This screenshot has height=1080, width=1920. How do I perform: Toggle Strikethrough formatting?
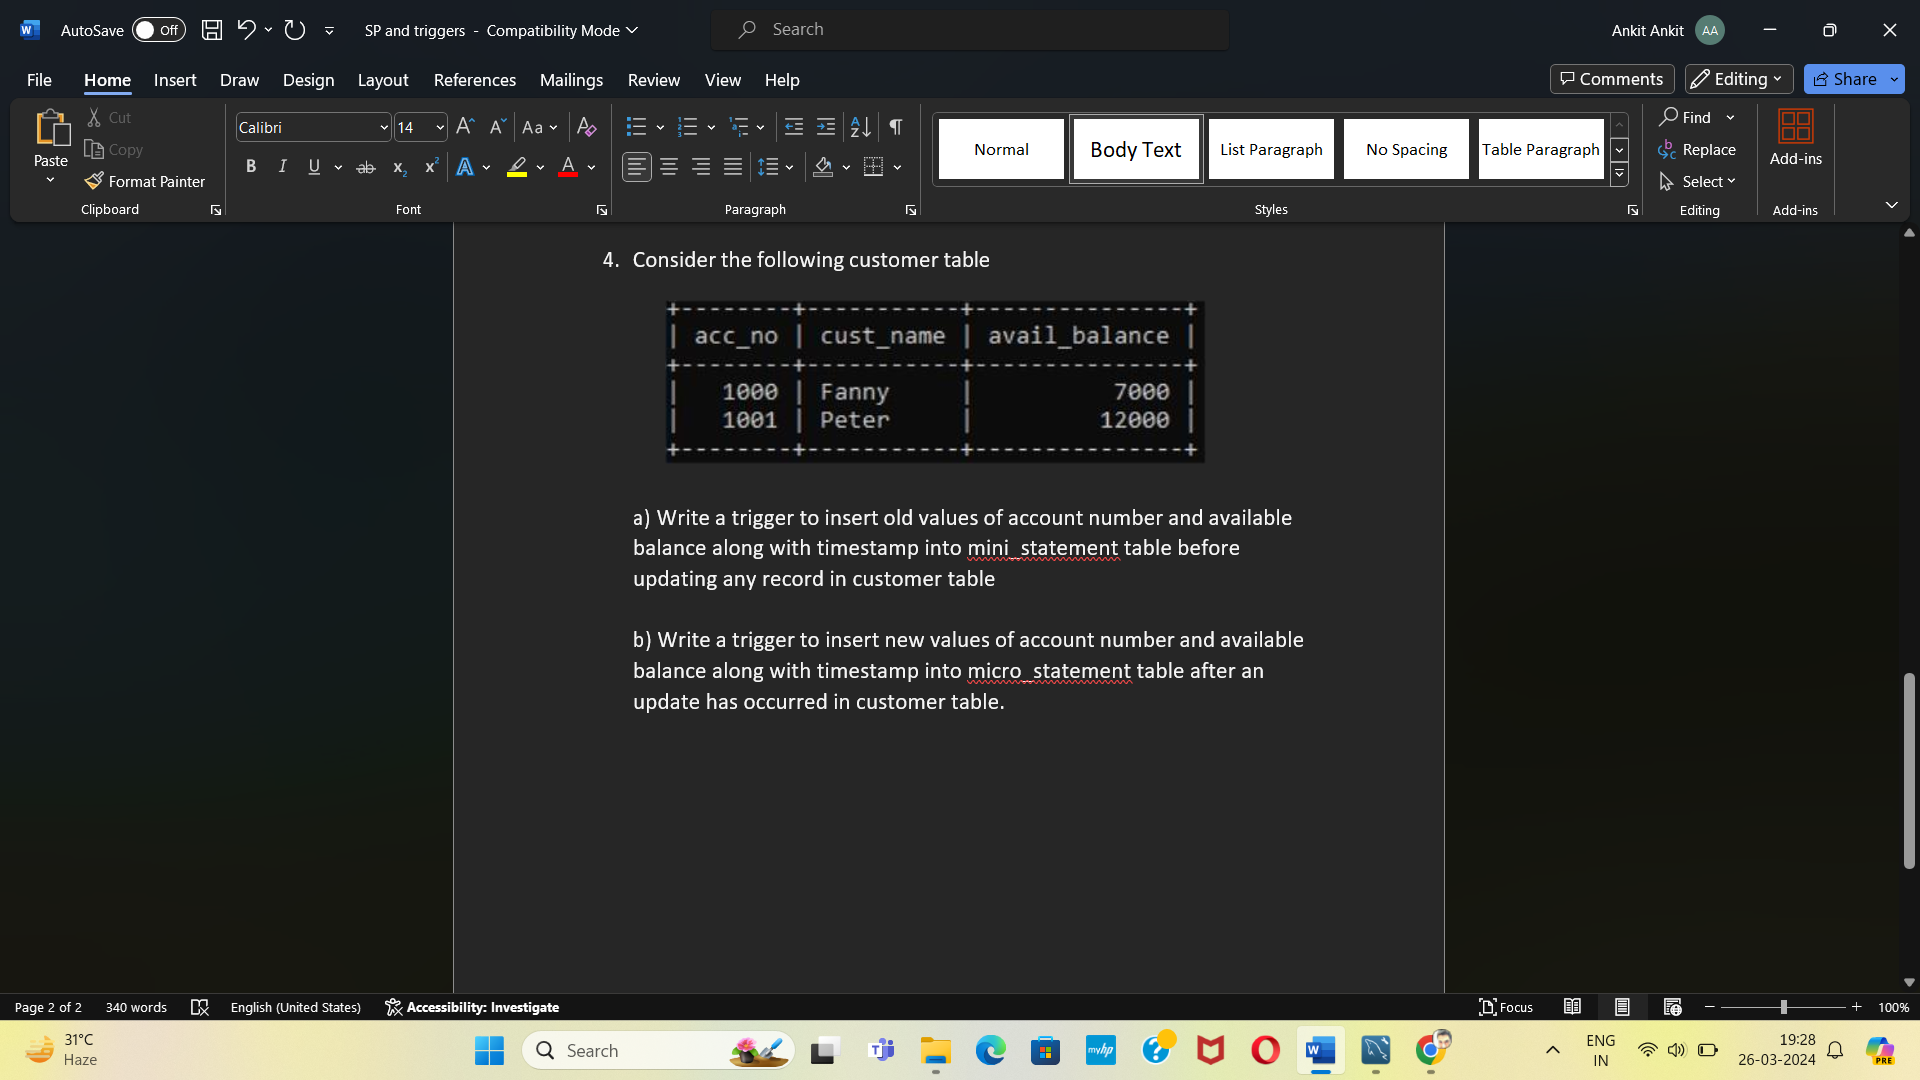366,167
